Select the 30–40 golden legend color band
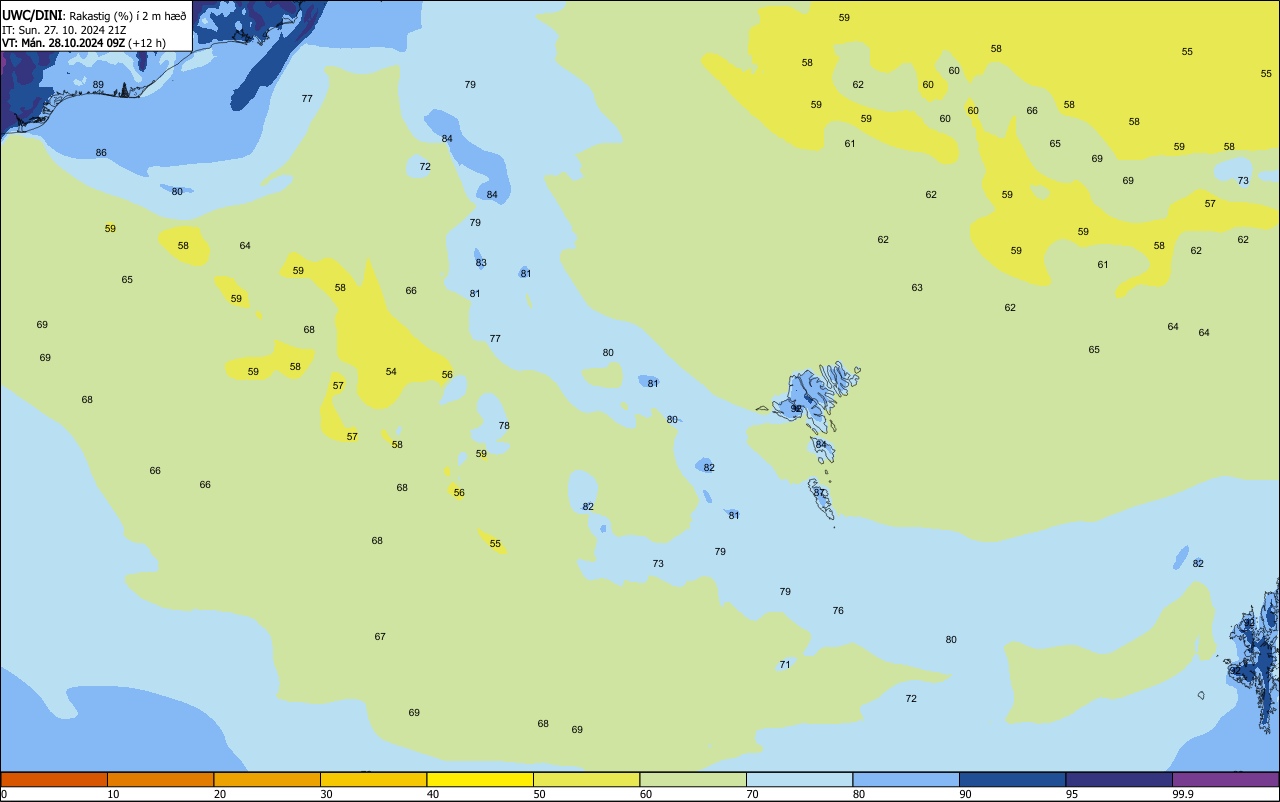This screenshot has height=802, width=1280. (x=373, y=779)
